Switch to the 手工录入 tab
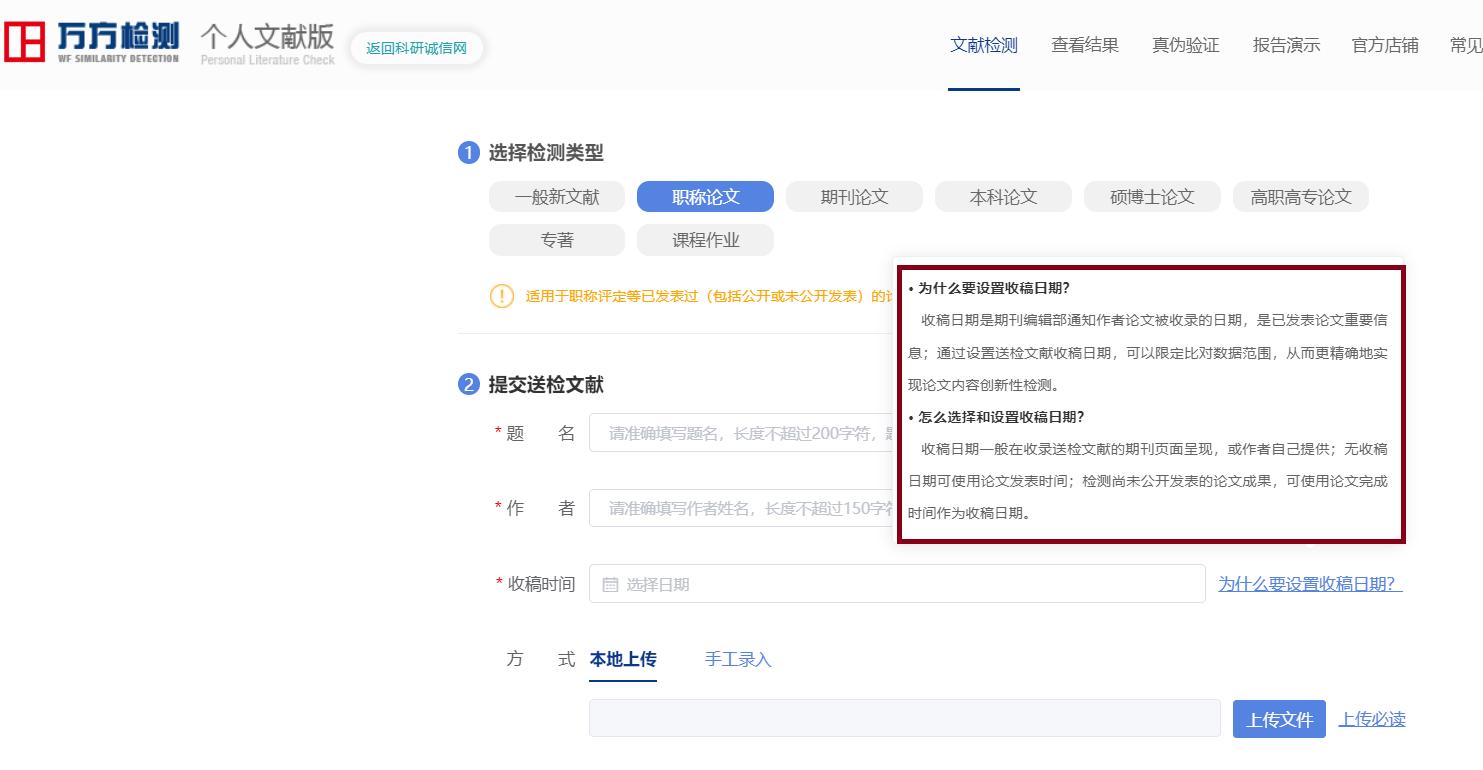The width and height of the screenshot is (1483, 770). [738, 659]
